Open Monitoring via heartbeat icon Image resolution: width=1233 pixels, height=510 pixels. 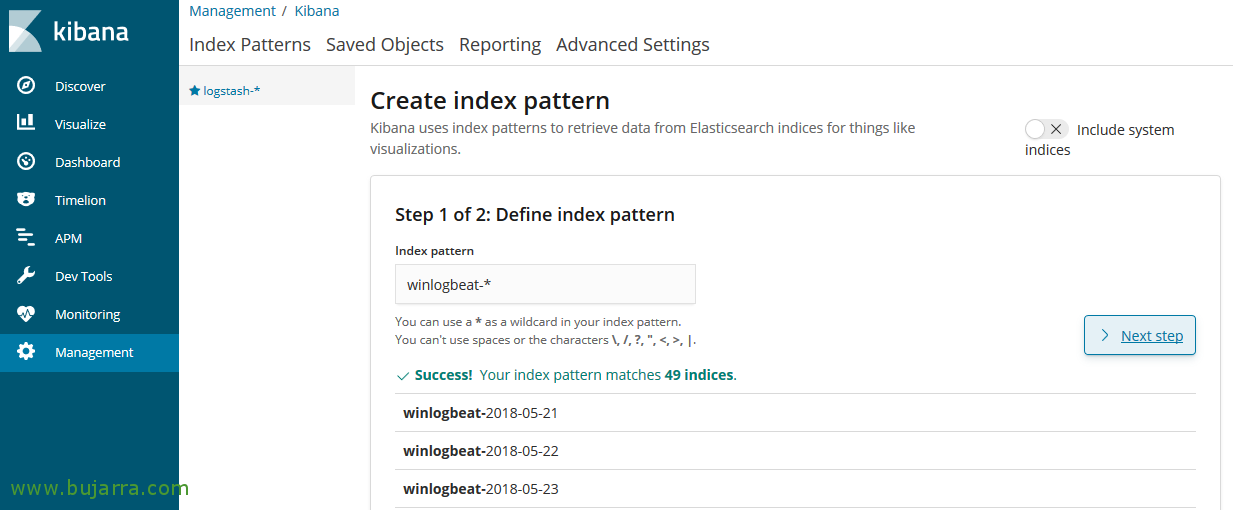(26, 313)
